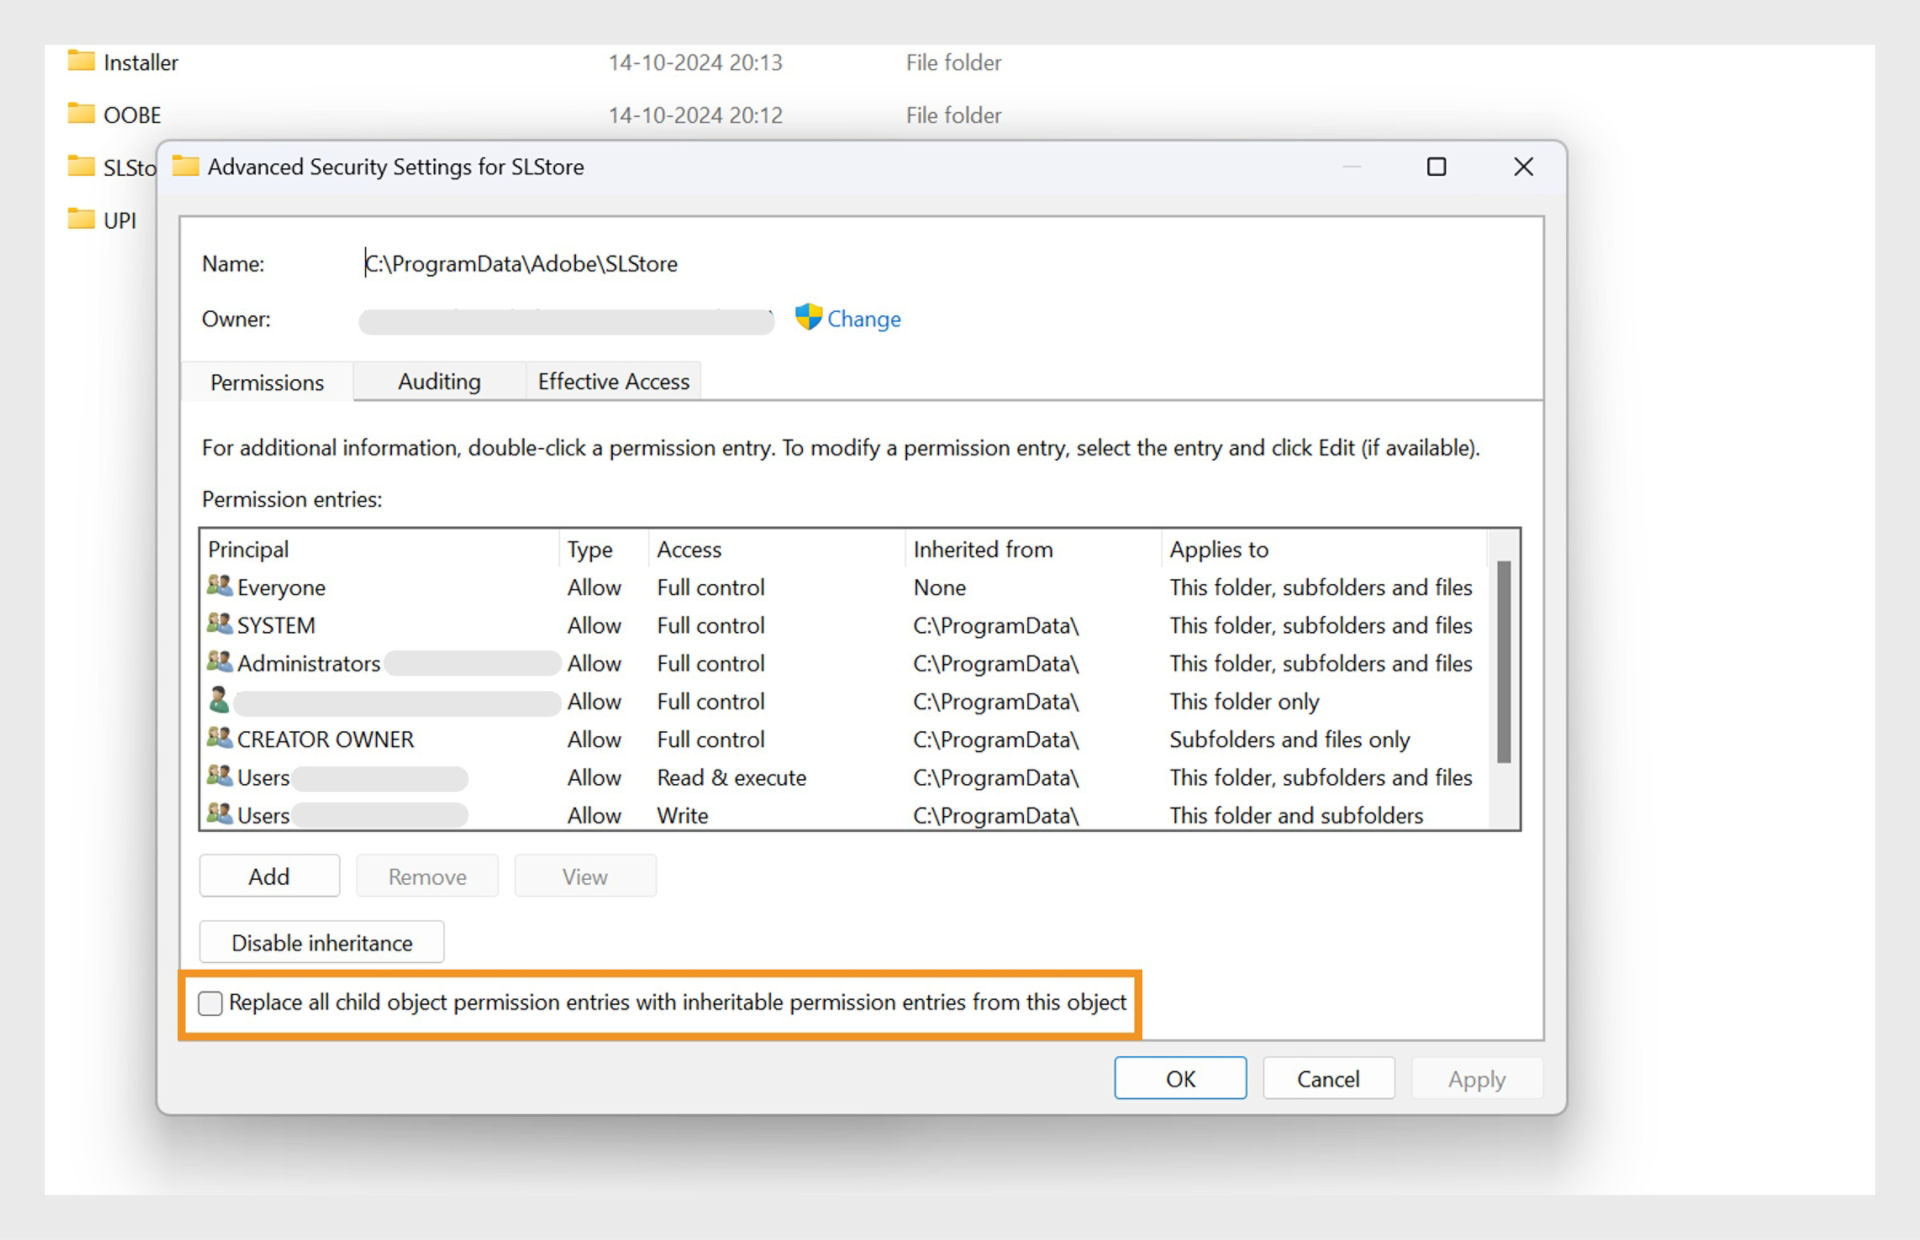The image size is (1920, 1240).
Task: View the selected permission entry
Action: pos(585,875)
